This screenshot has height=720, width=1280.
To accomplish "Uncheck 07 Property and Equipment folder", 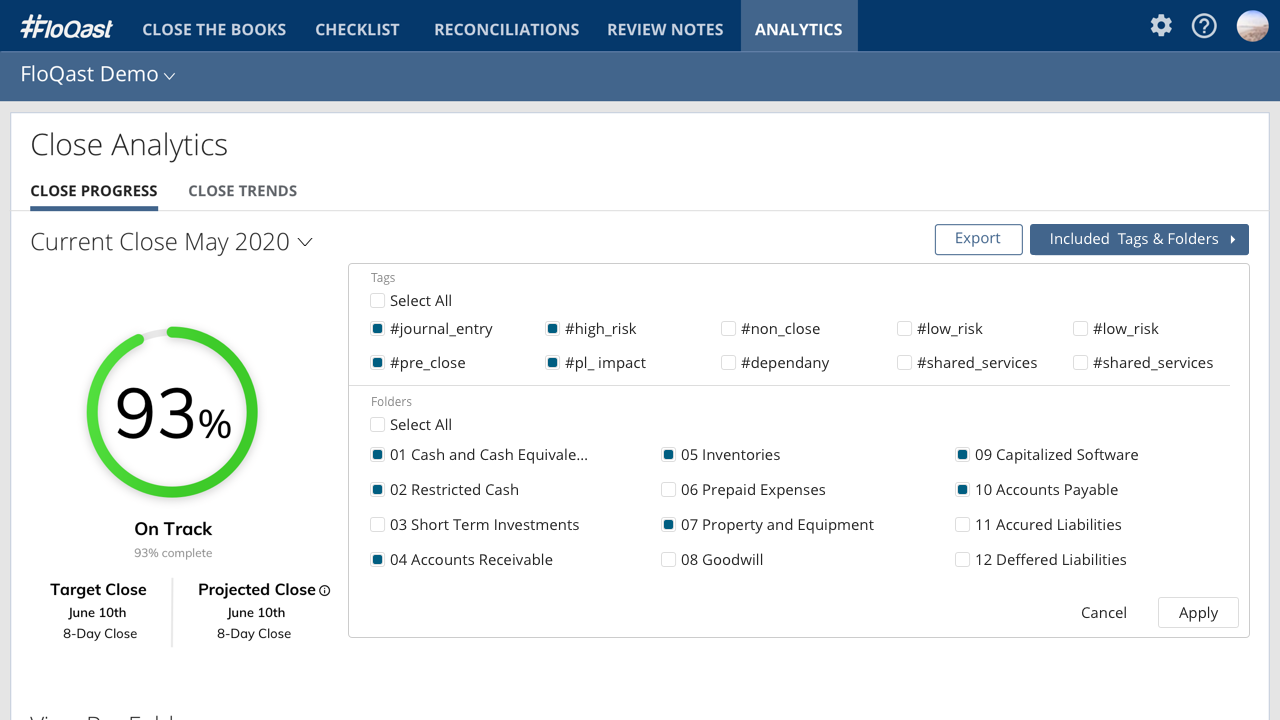I will [668, 524].
